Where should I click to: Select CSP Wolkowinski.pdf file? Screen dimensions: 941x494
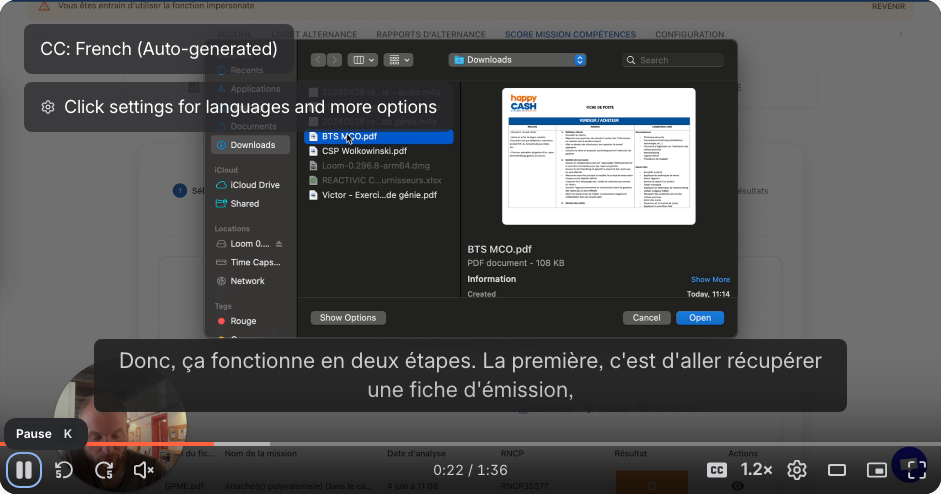[379, 151]
